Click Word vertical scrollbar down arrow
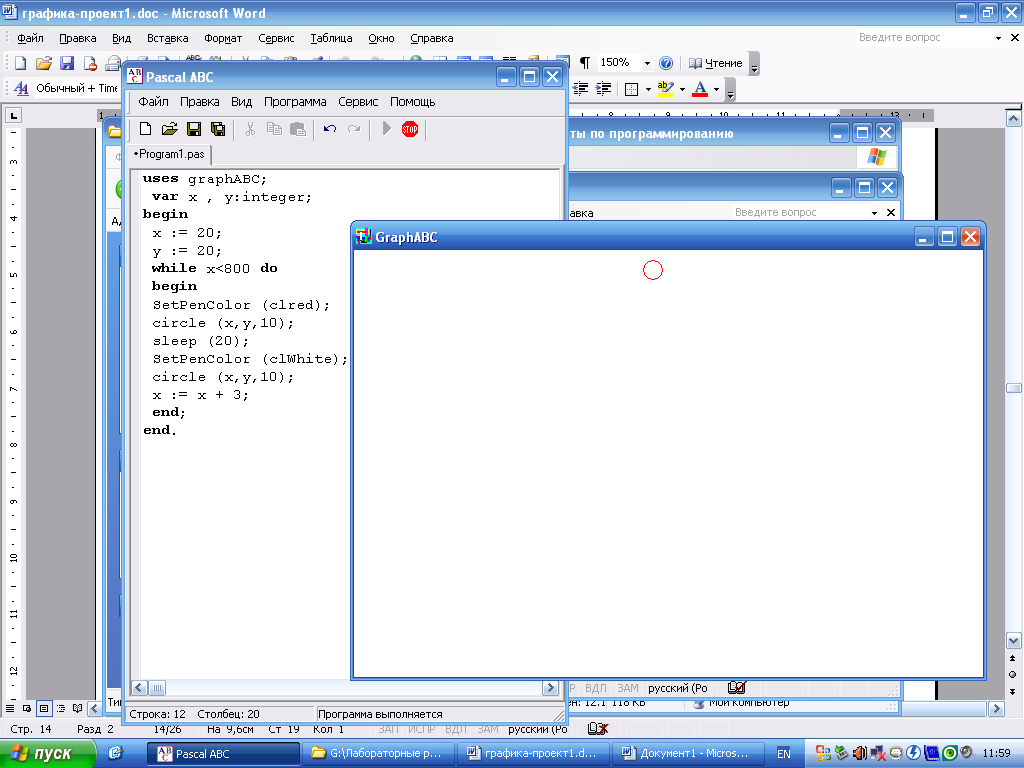Image resolution: width=1024 pixels, height=768 pixels. pyautogui.click(x=1014, y=640)
